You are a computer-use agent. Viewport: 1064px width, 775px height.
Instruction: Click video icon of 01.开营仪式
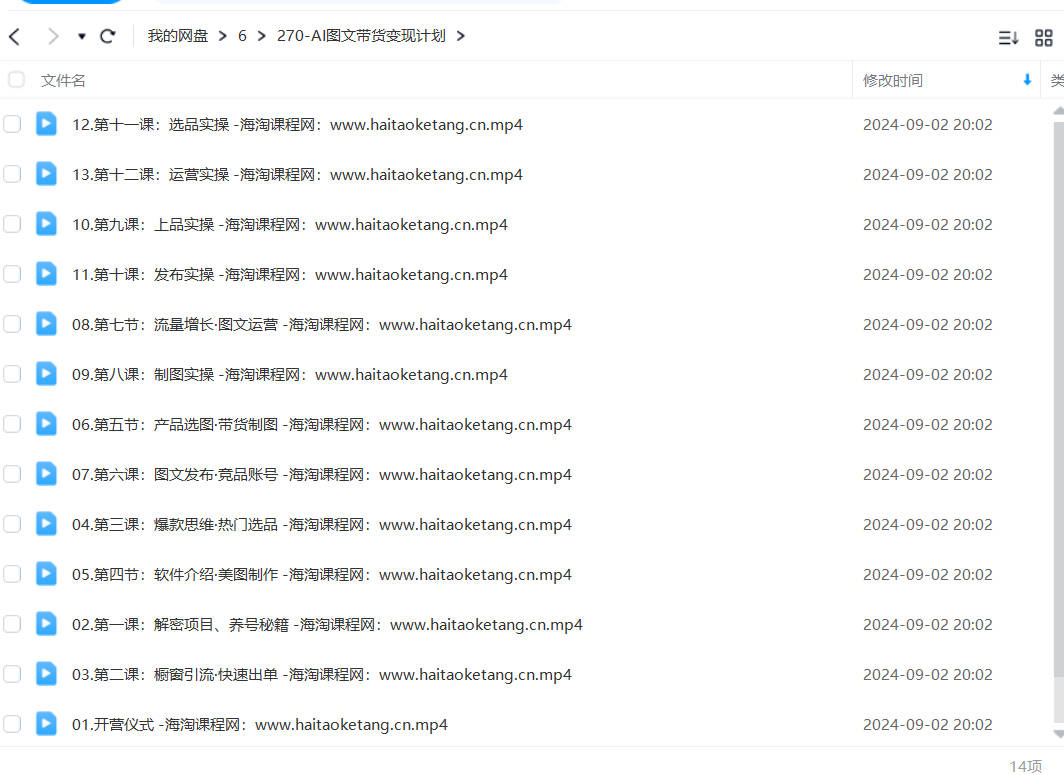[x=46, y=723]
